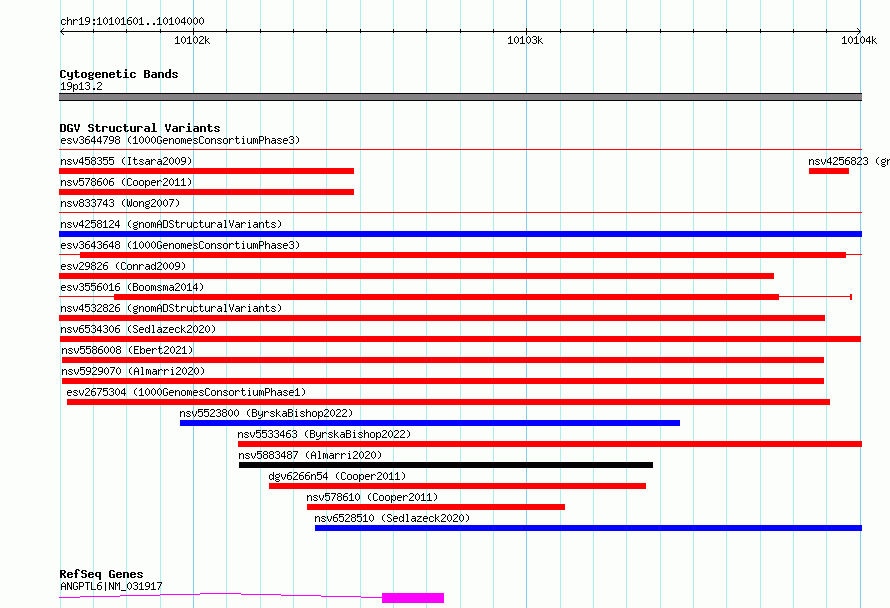Open variant nsv578610 (Cooper2011) label

tap(372, 497)
